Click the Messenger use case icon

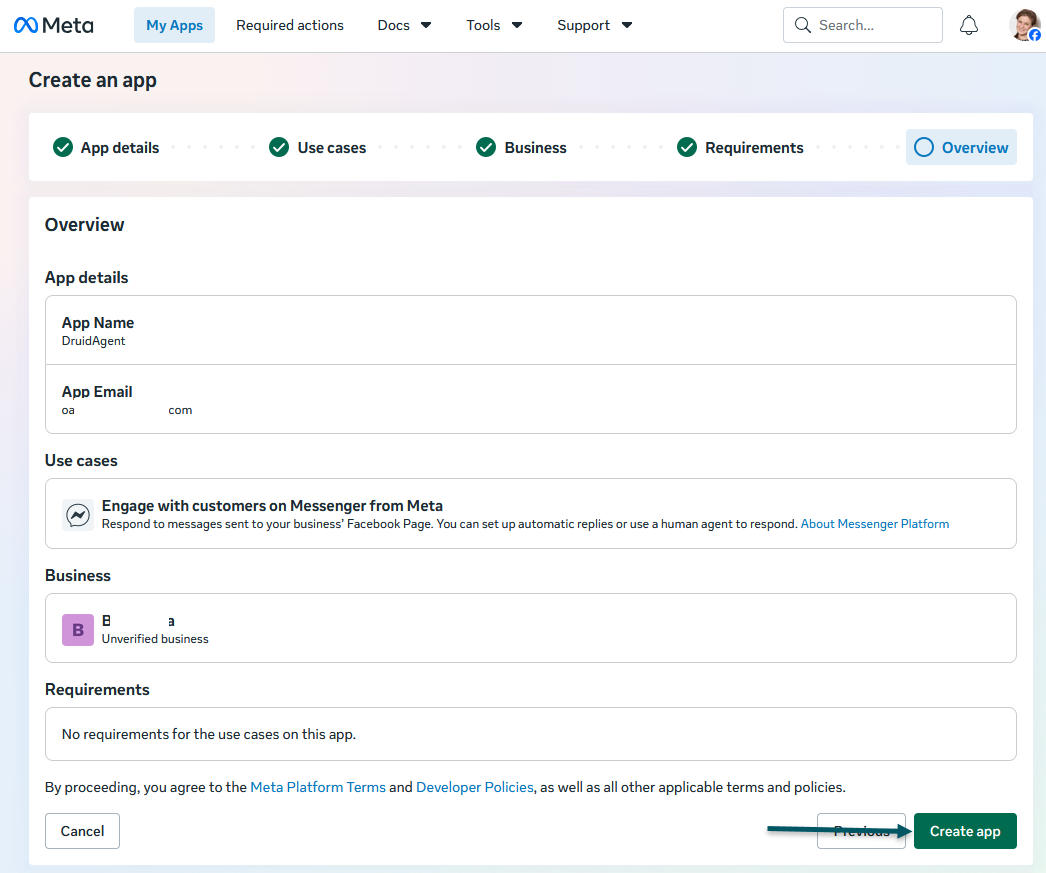(x=78, y=515)
